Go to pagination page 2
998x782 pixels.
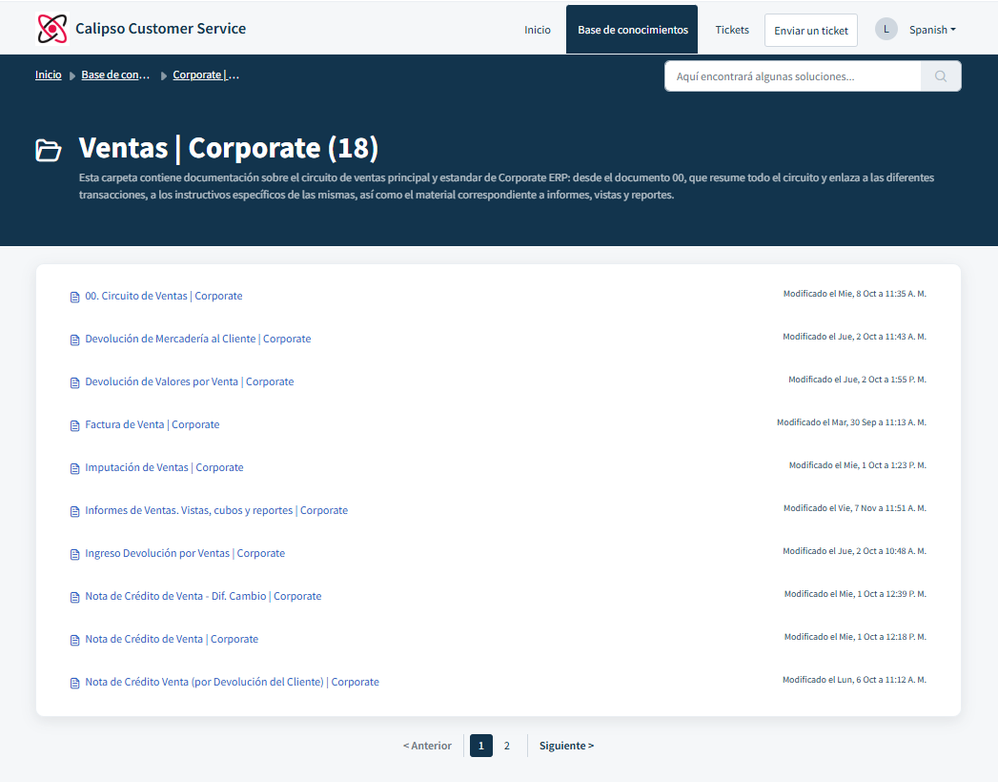(507, 746)
